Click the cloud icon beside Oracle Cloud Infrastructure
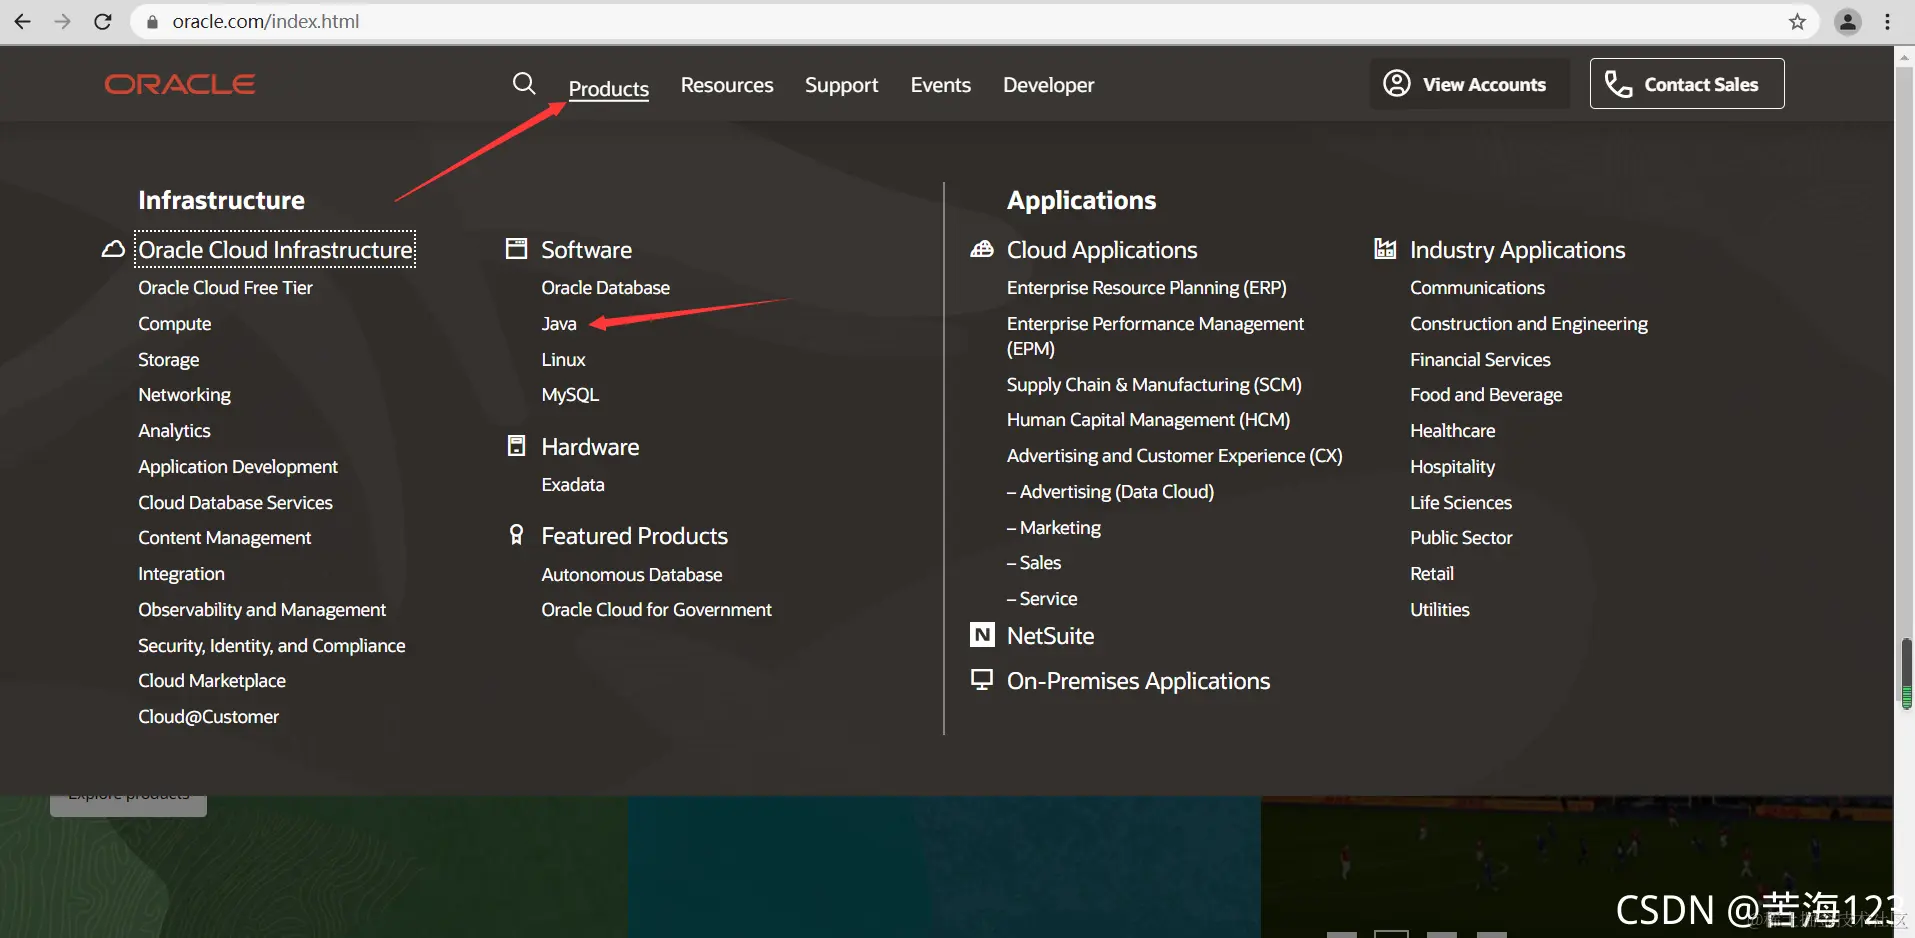Viewport: 1915px width, 938px height. [113, 249]
